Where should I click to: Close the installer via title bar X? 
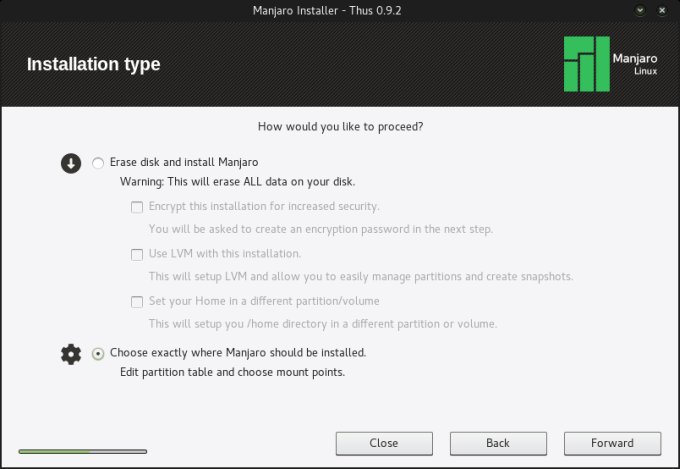[662, 10]
